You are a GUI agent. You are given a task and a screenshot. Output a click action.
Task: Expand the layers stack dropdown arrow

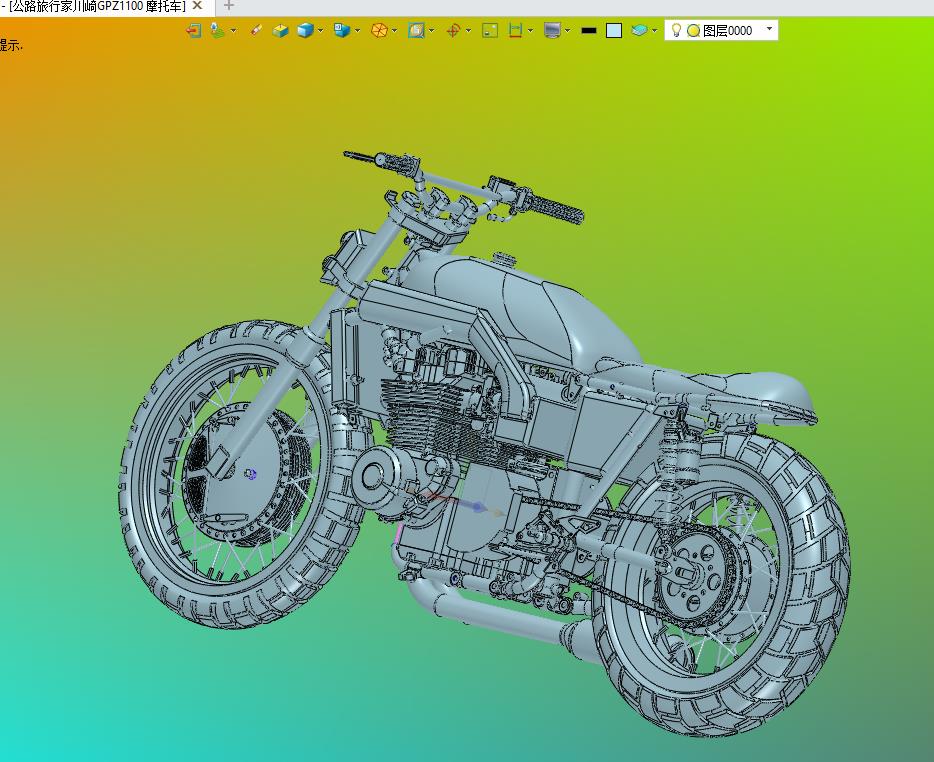point(654,30)
